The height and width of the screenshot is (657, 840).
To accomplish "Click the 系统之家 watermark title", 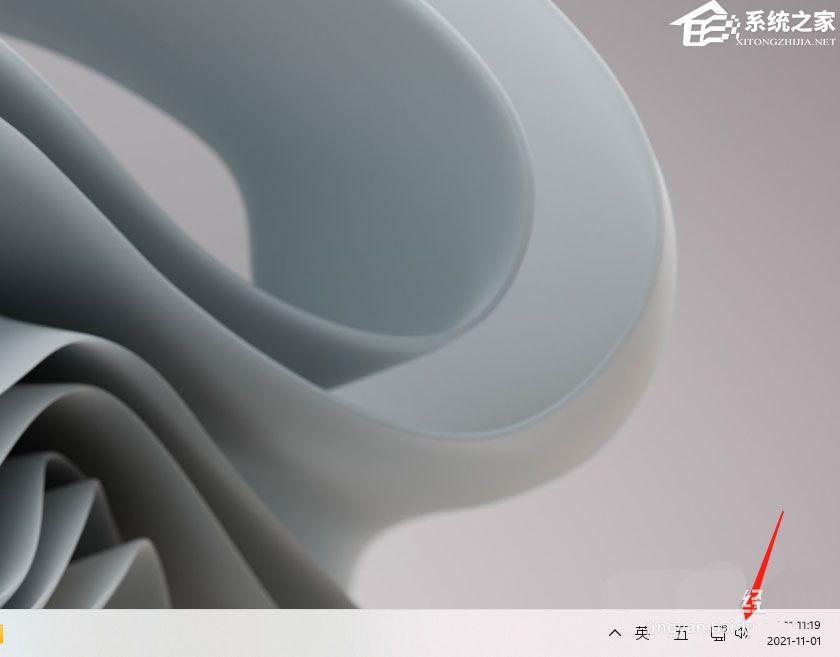I will (x=789, y=23).
